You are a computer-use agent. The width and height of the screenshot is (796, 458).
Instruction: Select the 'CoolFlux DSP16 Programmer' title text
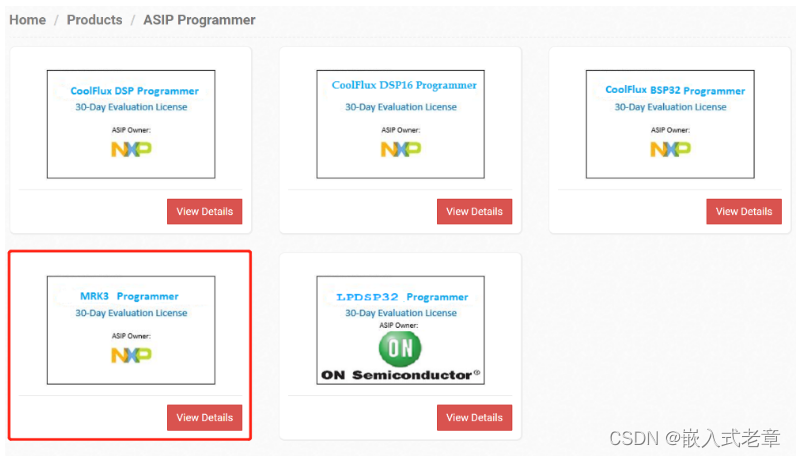(404, 85)
